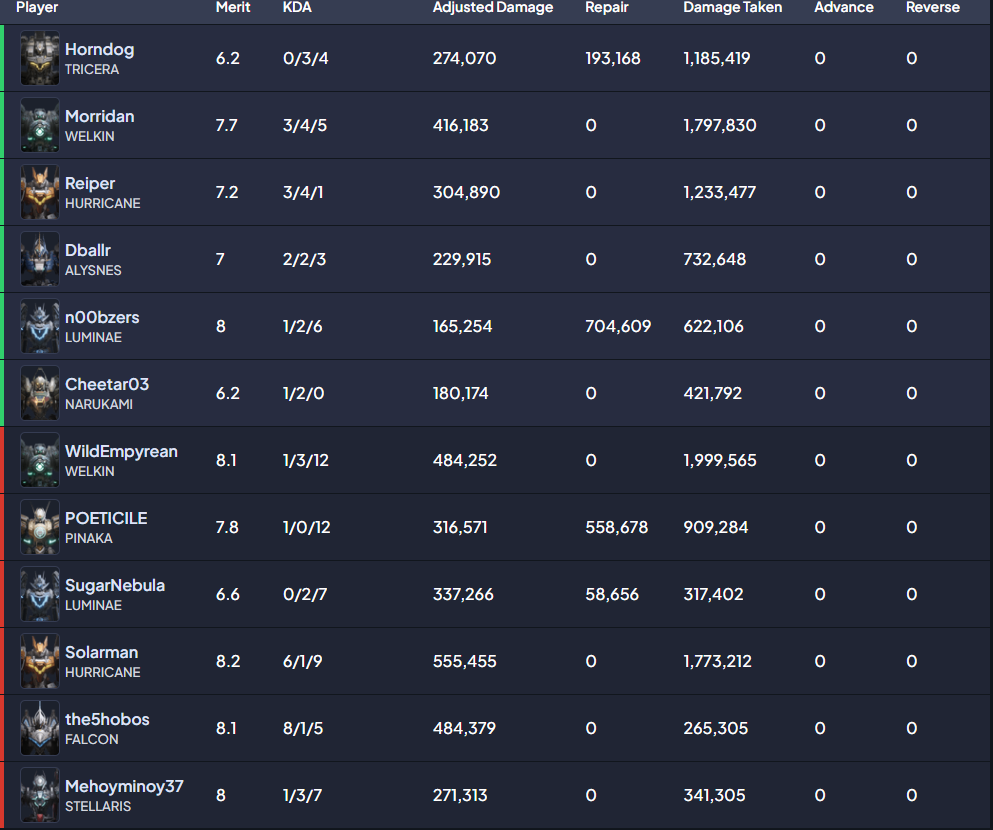Click Horndog's Tricera mech avatar
993x830 pixels.
tap(40, 58)
